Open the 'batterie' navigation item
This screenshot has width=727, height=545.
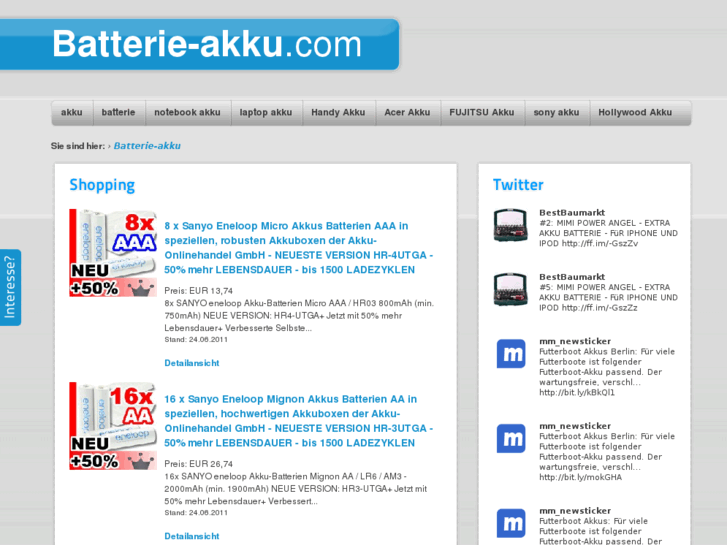[x=119, y=113]
